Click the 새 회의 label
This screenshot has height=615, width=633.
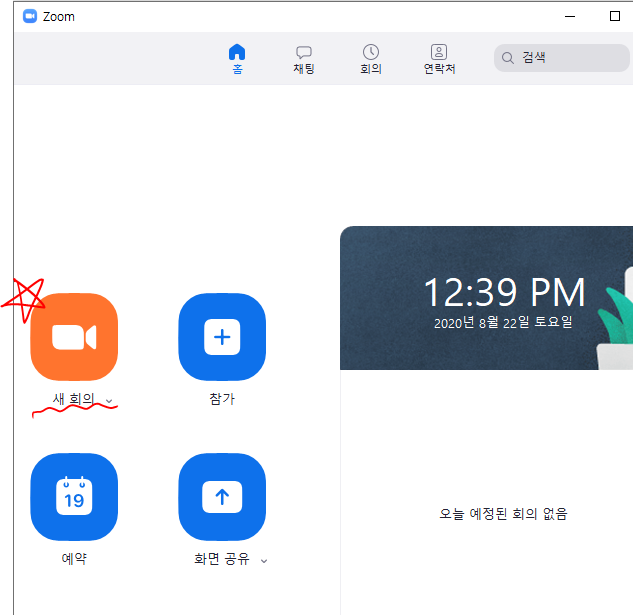click(x=73, y=399)
